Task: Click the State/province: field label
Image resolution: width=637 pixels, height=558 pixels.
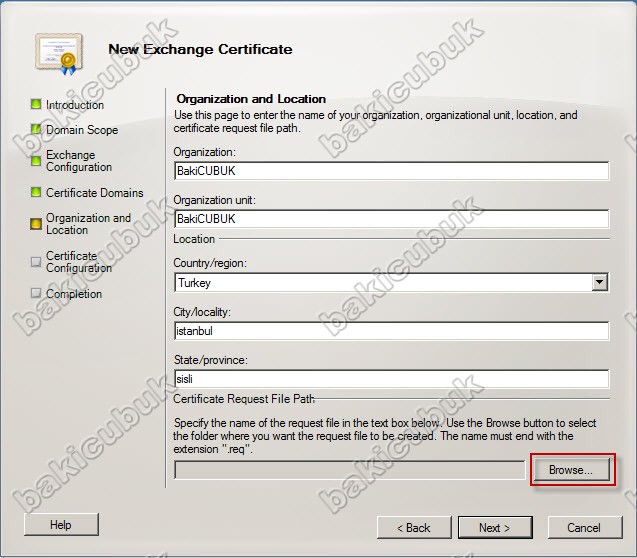Action: pyautogui.click(x=210, y=360)
